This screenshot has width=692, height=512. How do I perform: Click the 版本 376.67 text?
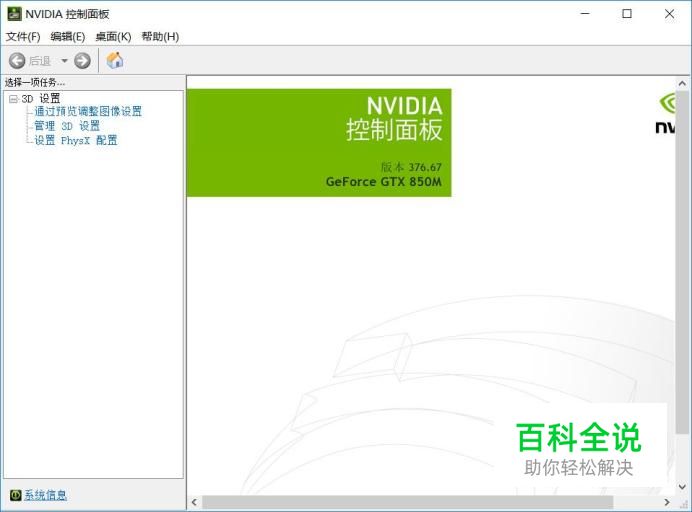(411, 167)
